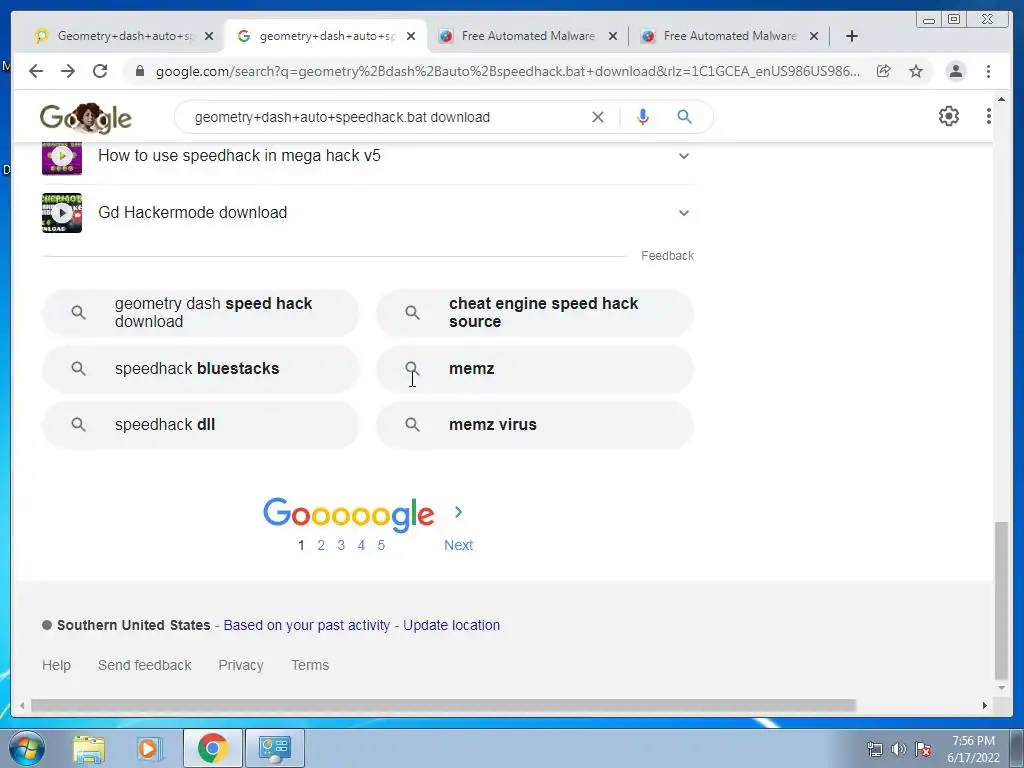Open the Help footer link
The height and width of the screenshot is (768, 1024).
56,665
